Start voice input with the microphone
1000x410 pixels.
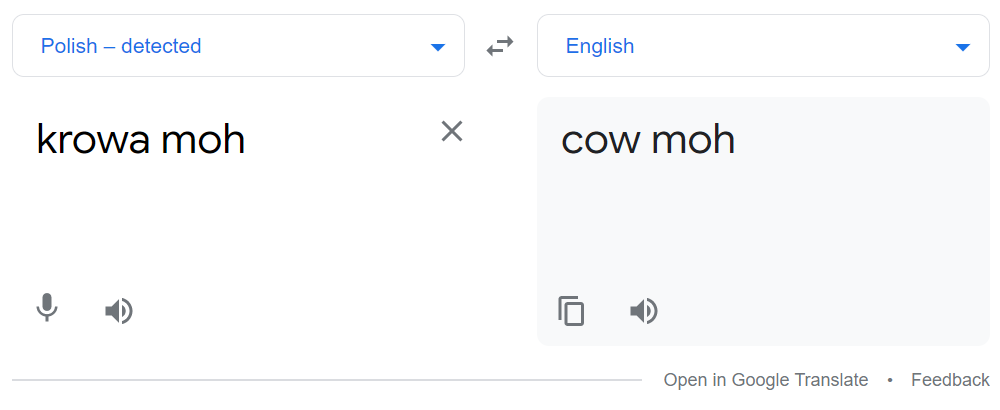(47, 307)
